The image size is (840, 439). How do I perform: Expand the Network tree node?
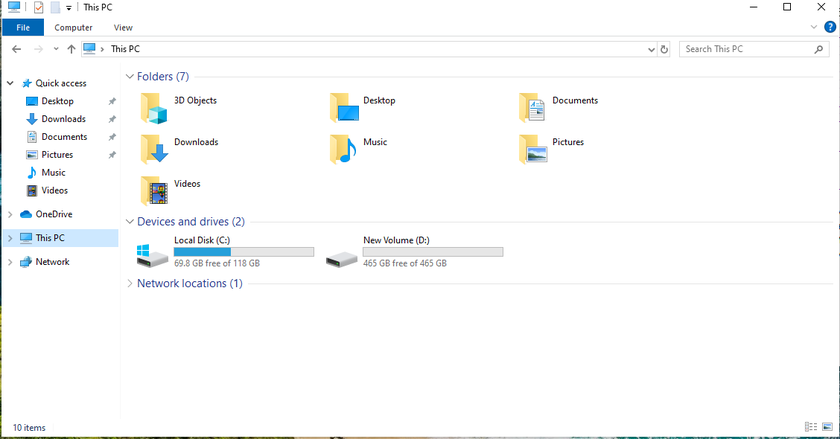click(x=10, y=262)
